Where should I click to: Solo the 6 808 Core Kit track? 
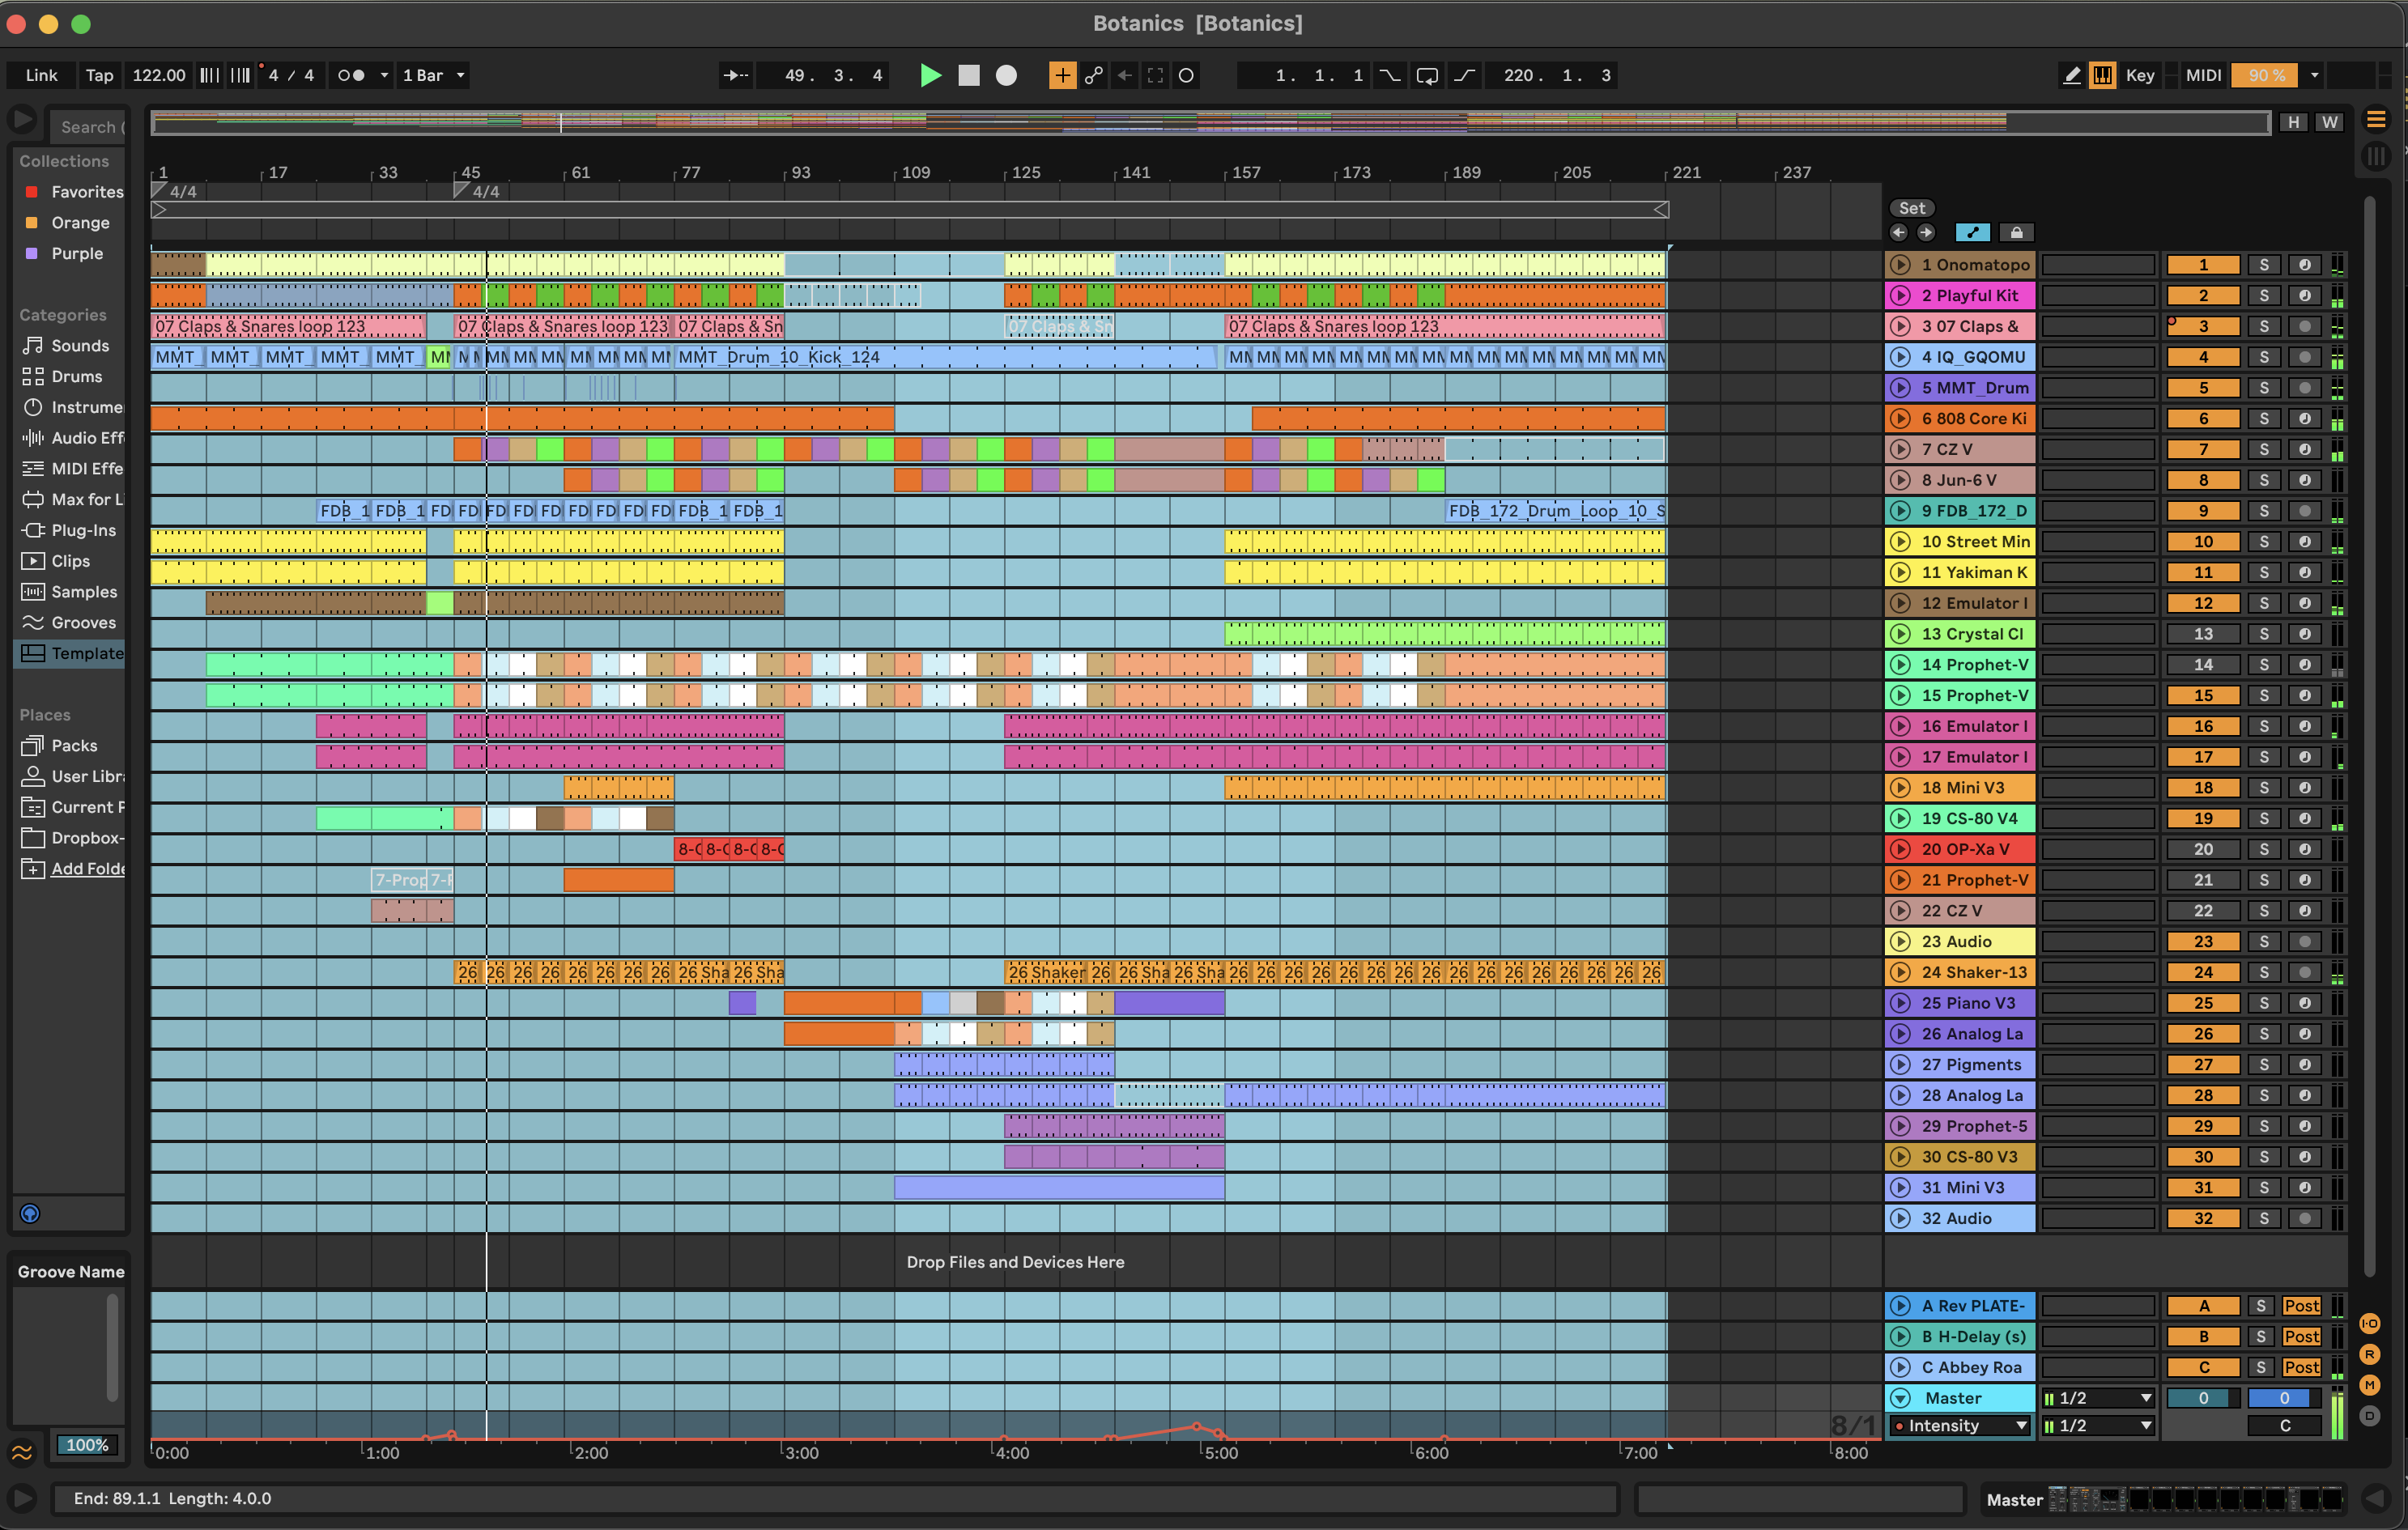pos(2263,418)
